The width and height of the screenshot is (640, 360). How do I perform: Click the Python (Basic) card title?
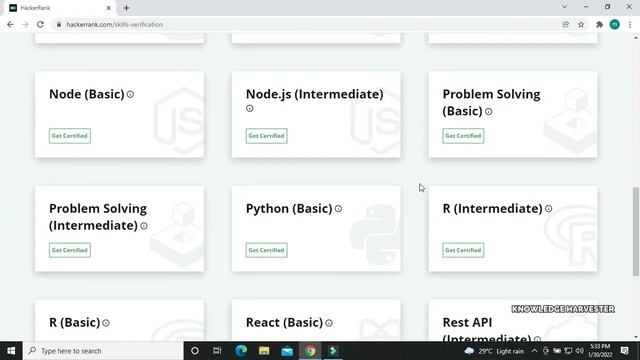coord(289,209)
